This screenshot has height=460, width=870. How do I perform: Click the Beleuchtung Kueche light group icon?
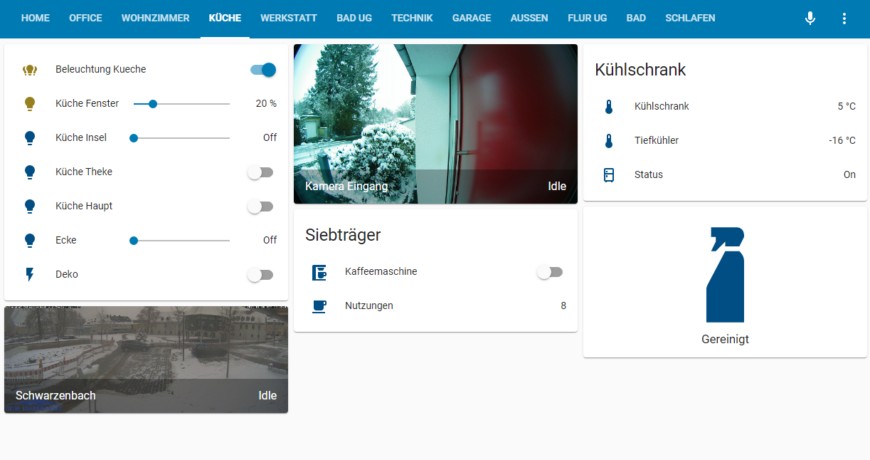pos(30,70)
